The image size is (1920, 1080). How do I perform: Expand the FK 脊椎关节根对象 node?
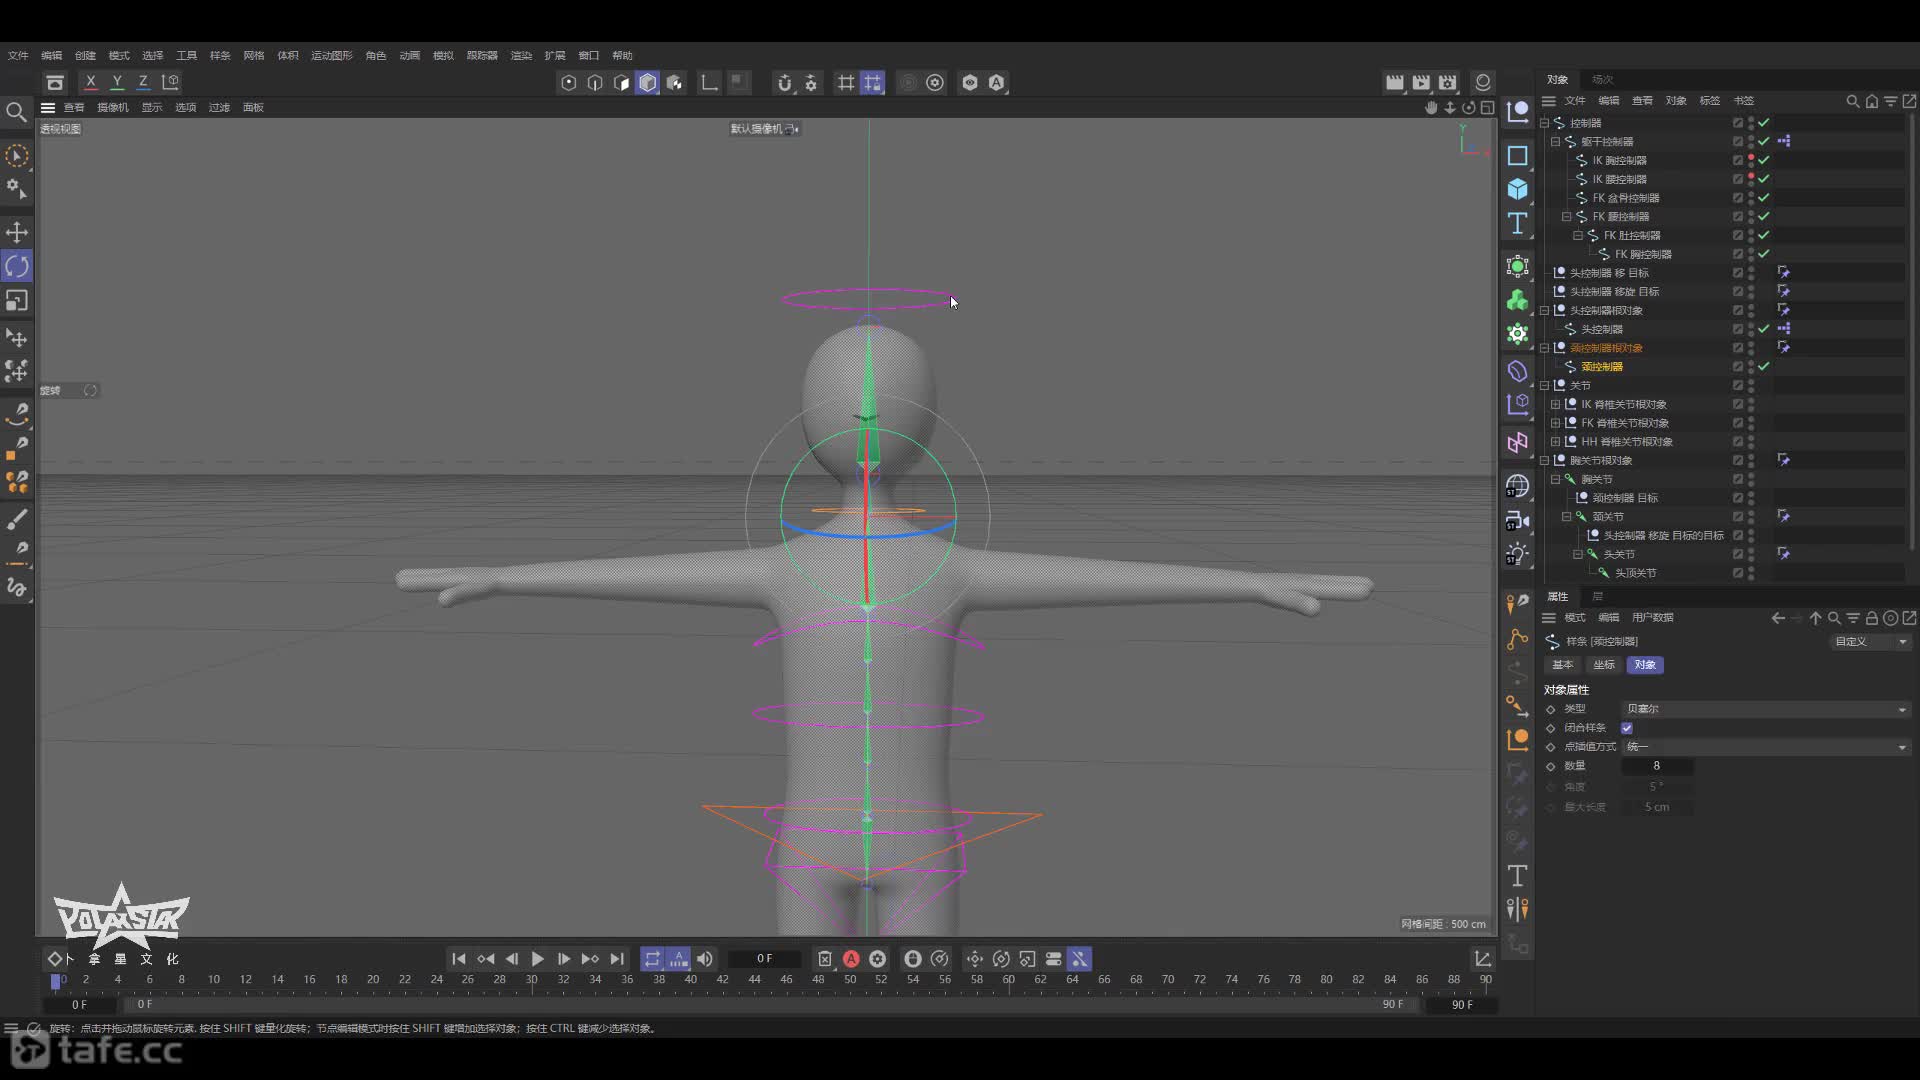pyautogui.click(x=1556, y=423)
